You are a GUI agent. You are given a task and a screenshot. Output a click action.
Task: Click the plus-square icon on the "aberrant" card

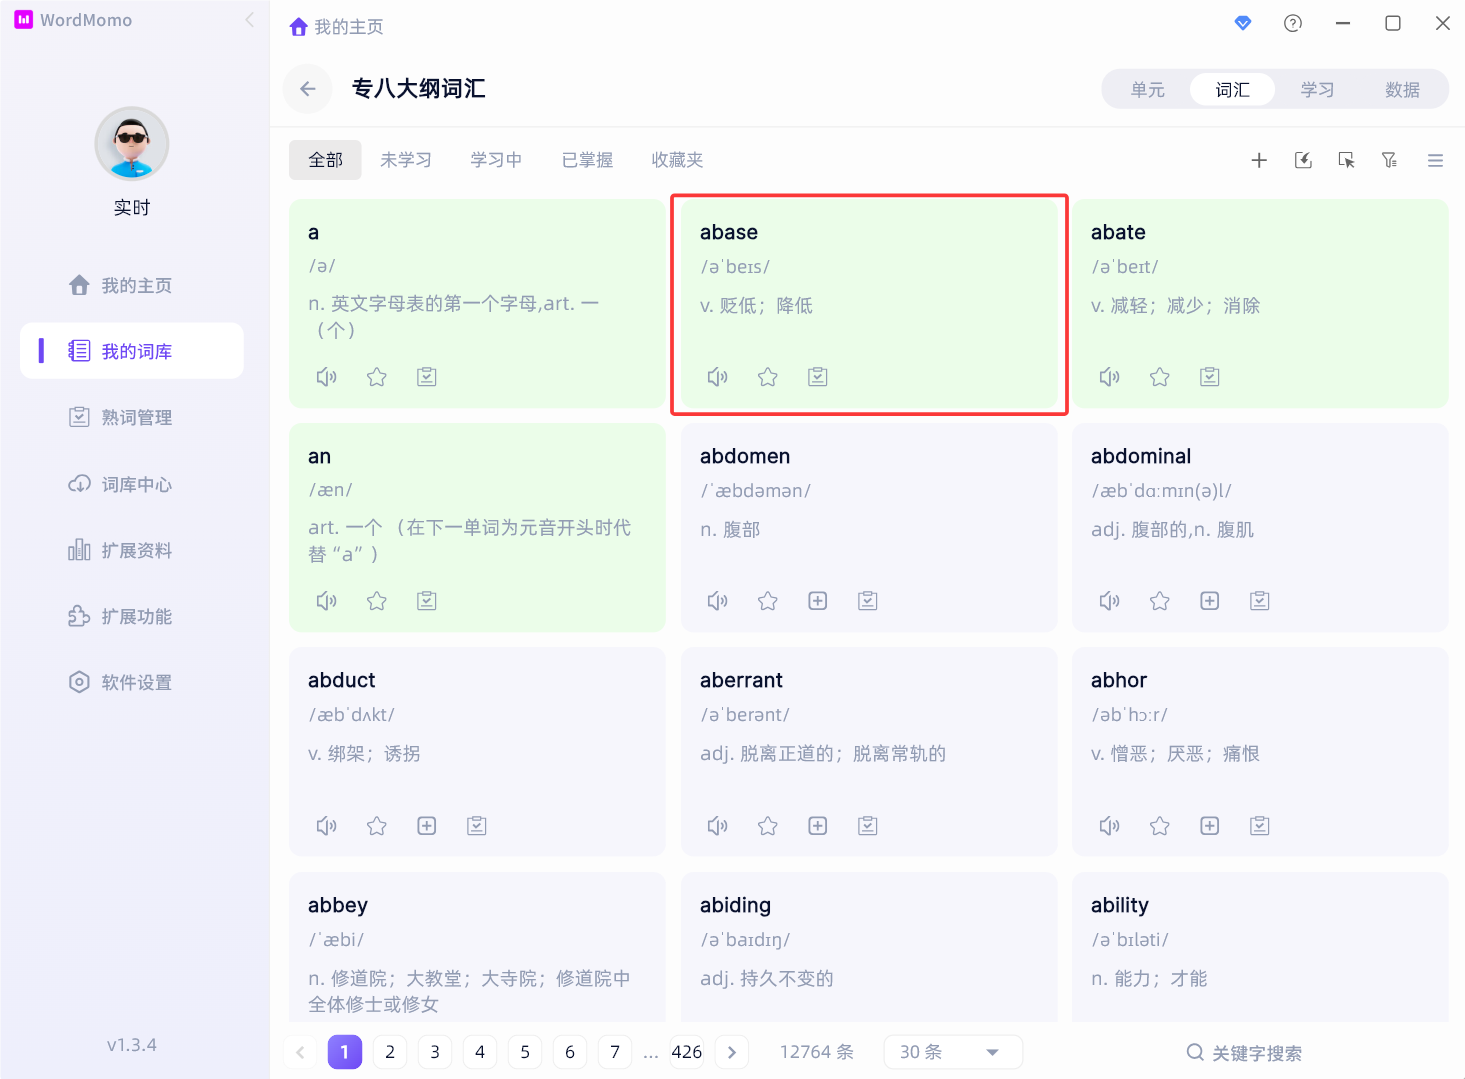tap(818, 826)
